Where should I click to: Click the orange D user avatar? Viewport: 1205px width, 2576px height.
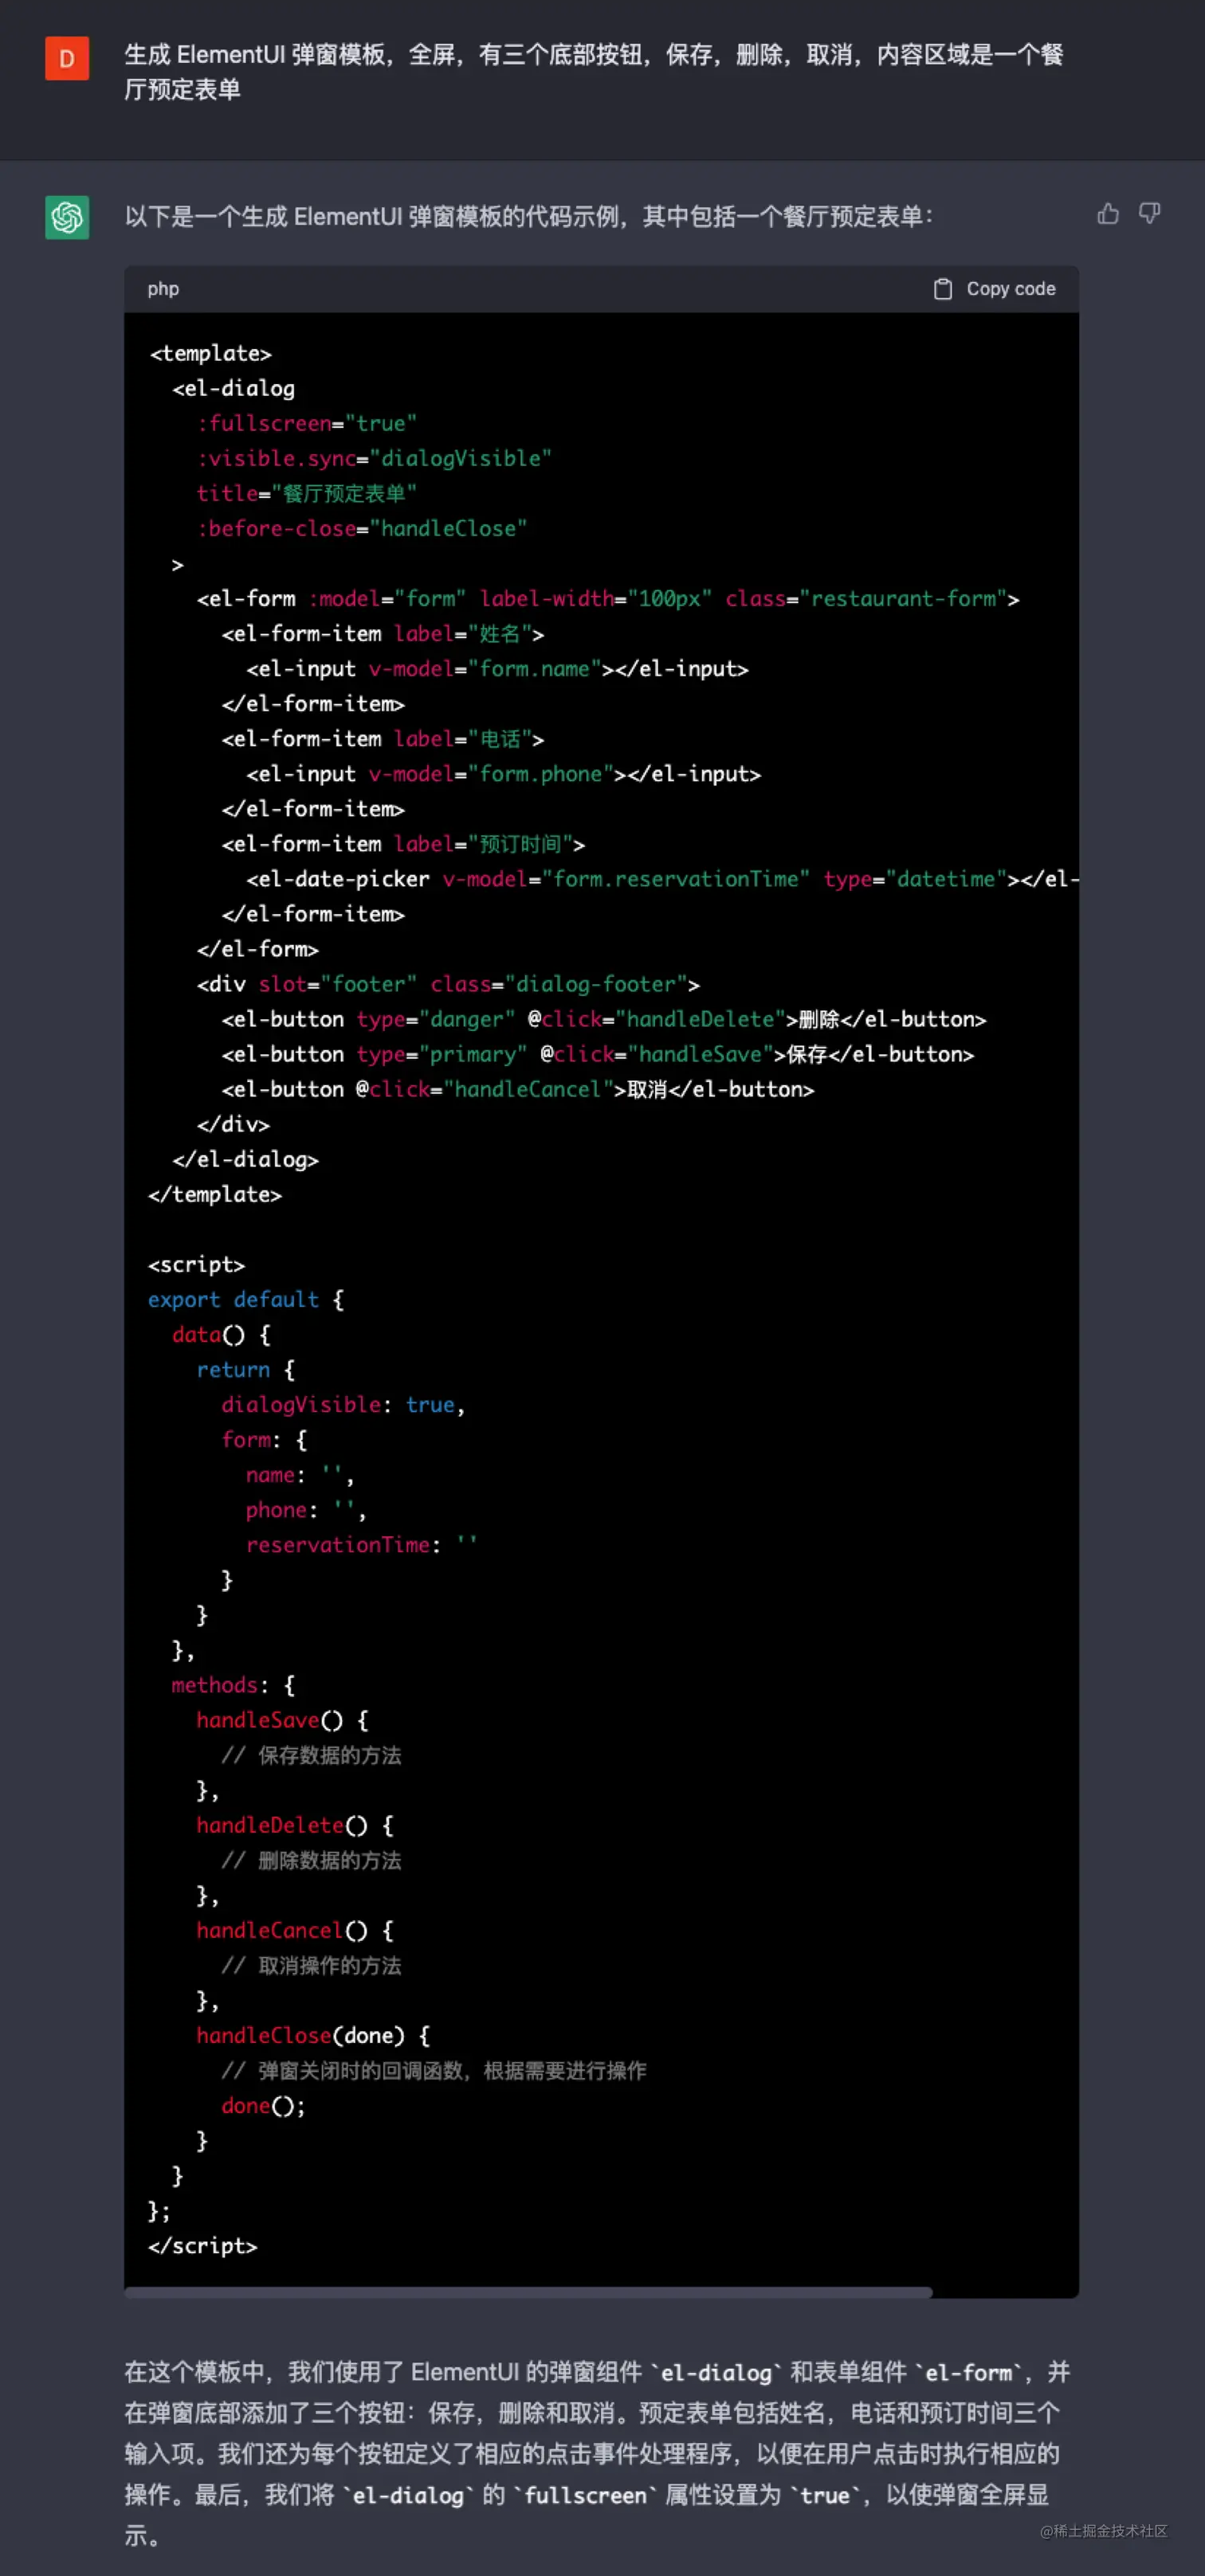coord(67,58)
